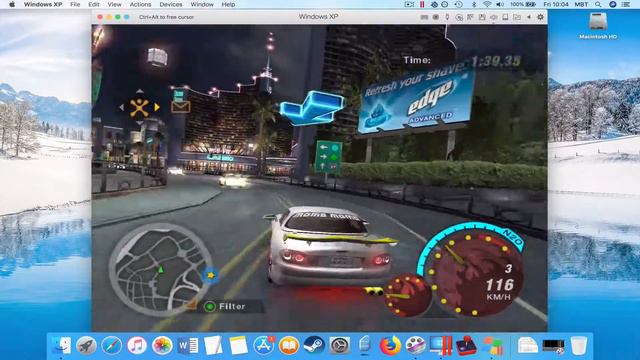
Task: Open TextEdit from the Dock
Action: [x=213, y=345]
